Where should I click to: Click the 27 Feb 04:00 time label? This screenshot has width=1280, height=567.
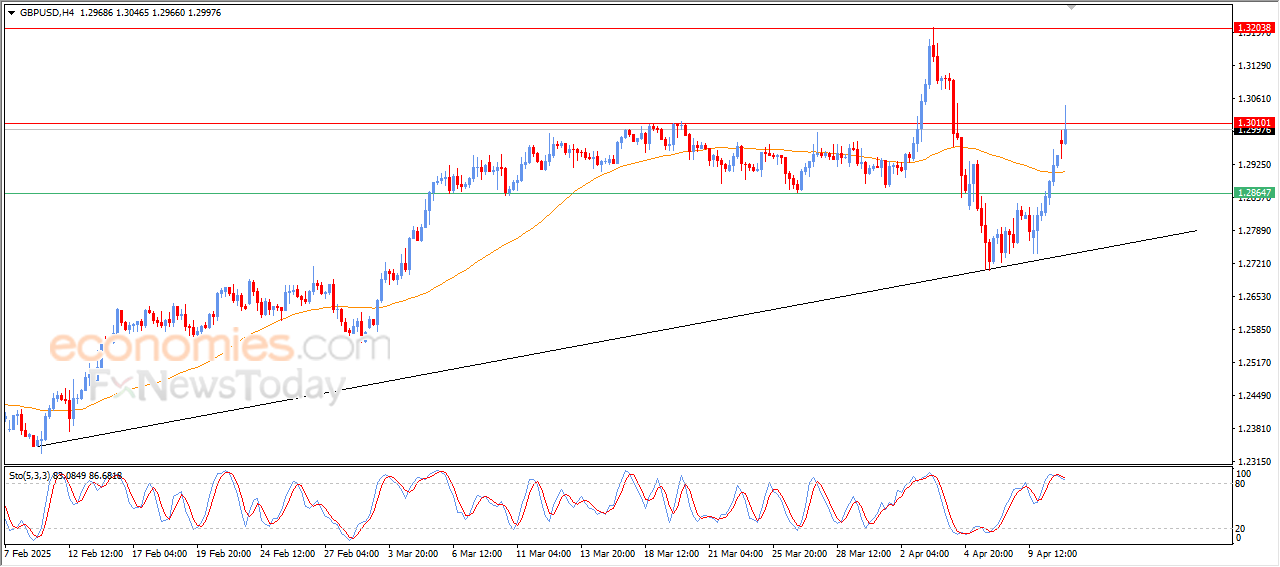[351, 553]
